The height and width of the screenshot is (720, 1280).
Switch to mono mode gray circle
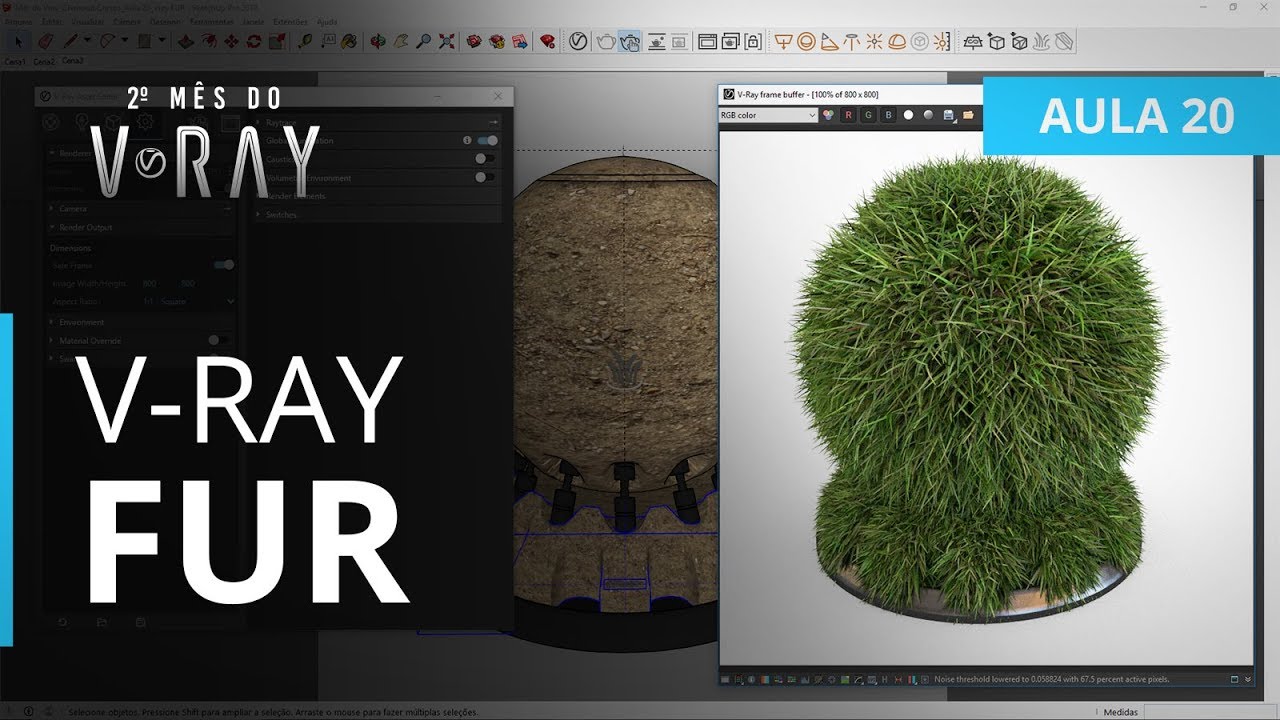929,115
